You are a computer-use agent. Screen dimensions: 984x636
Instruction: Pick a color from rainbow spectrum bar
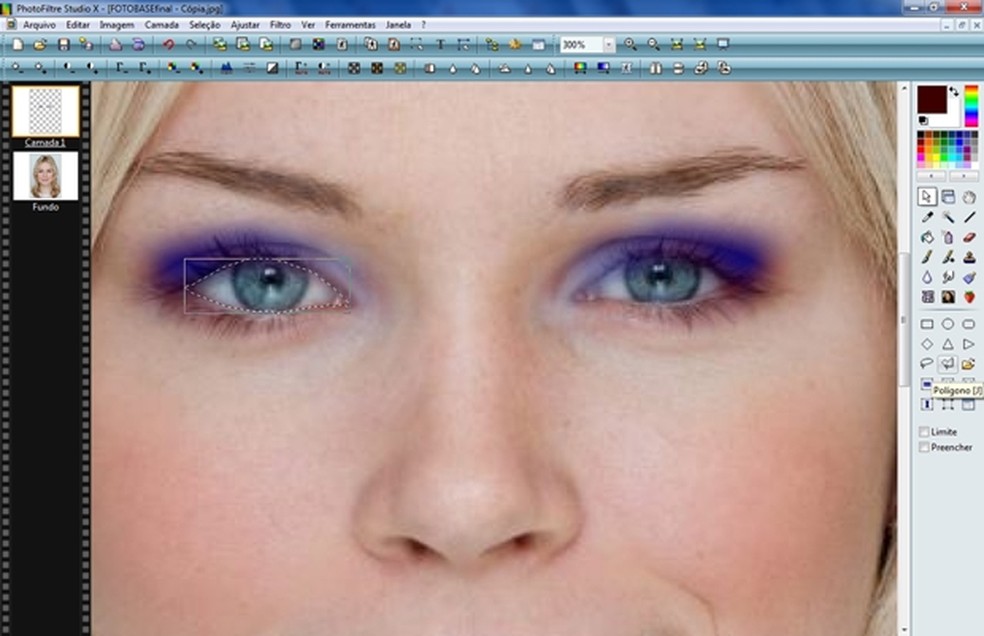(x=971, y=106)
